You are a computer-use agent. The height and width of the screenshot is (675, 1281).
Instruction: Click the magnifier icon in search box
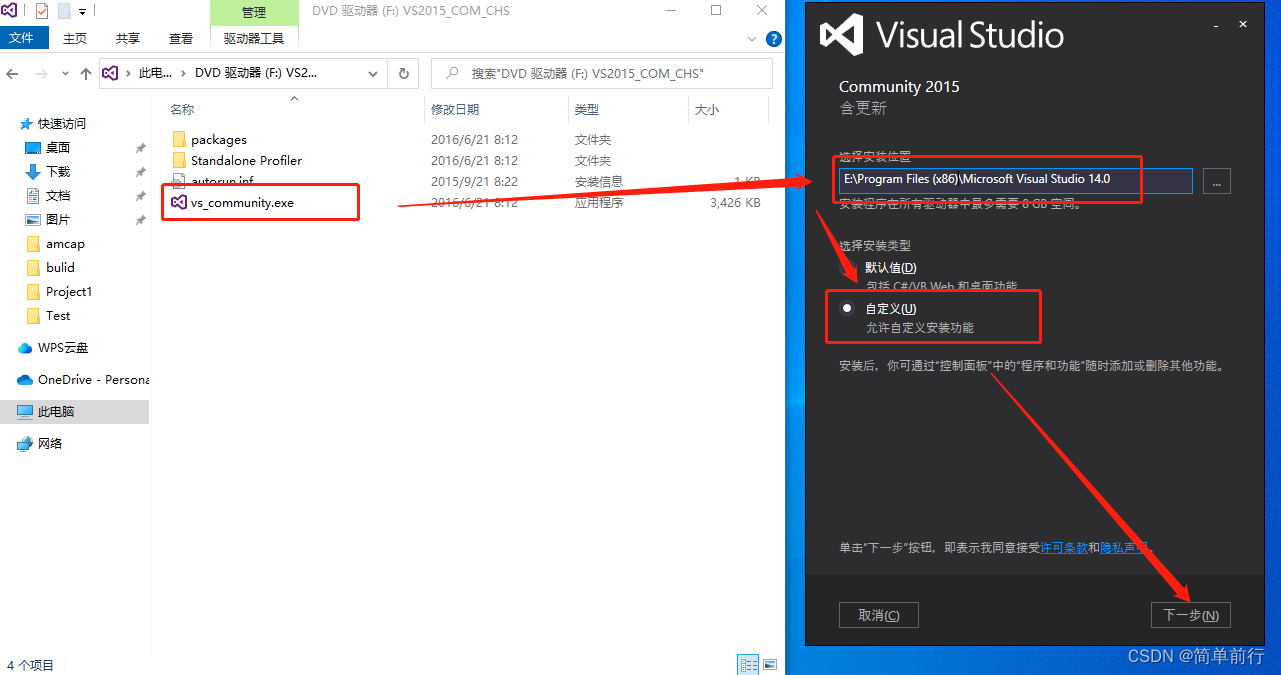coord(453,74)
